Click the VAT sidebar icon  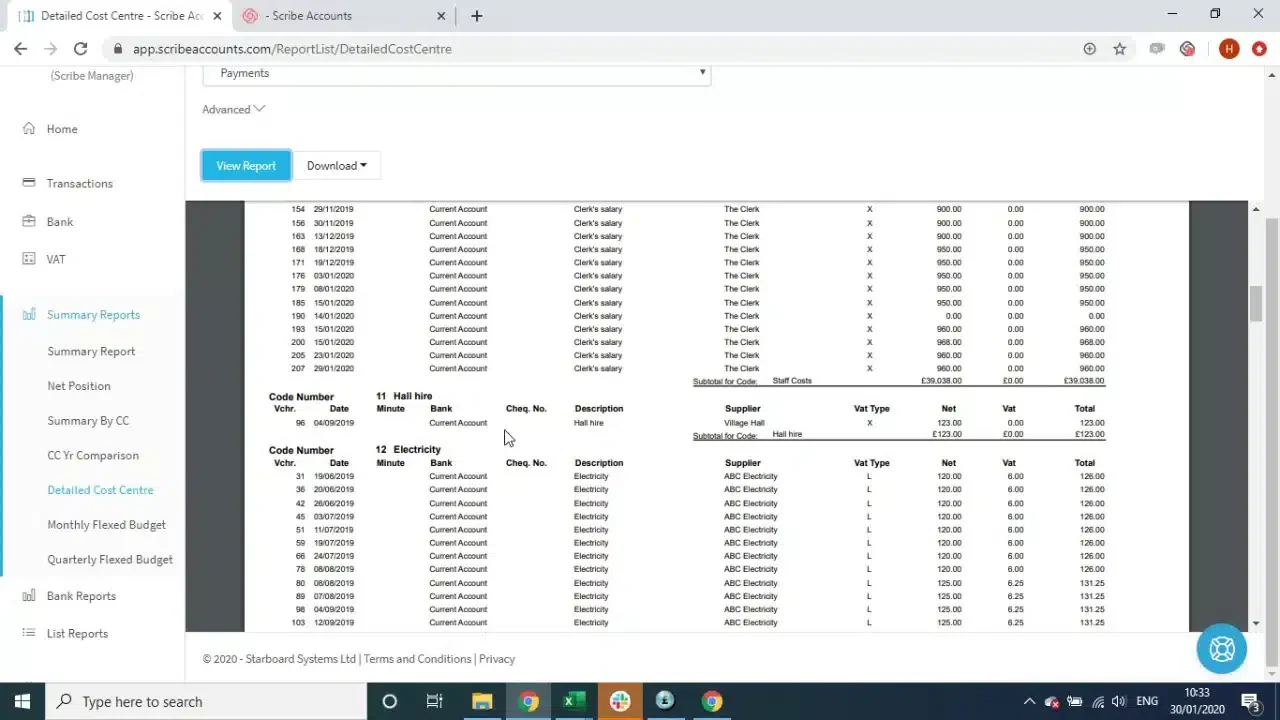click(x=28, y=259)
